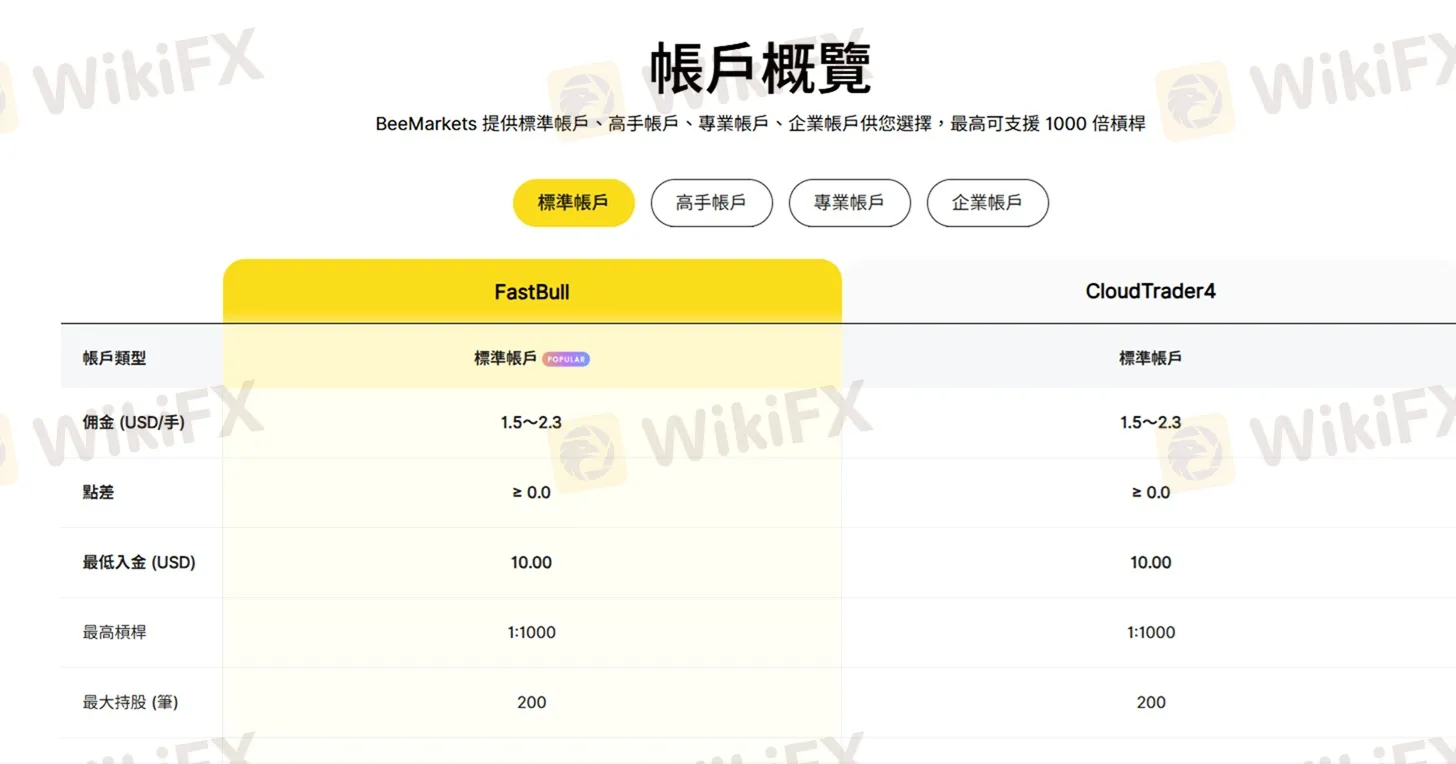Expand the 最大持股 (筆) row
This screenshot has width=1456, height=764.
pyautogui.click(x=129, y=702)
